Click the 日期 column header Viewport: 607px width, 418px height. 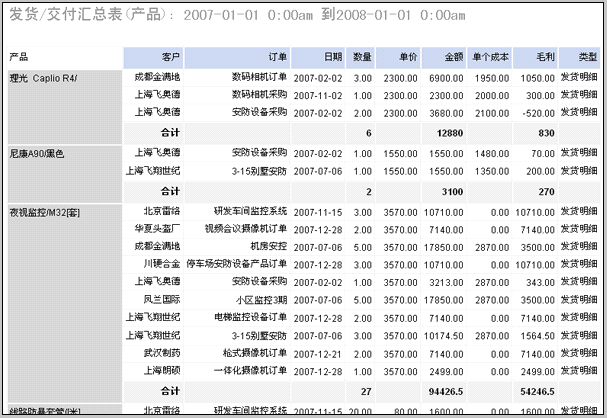tap(332, 57)
